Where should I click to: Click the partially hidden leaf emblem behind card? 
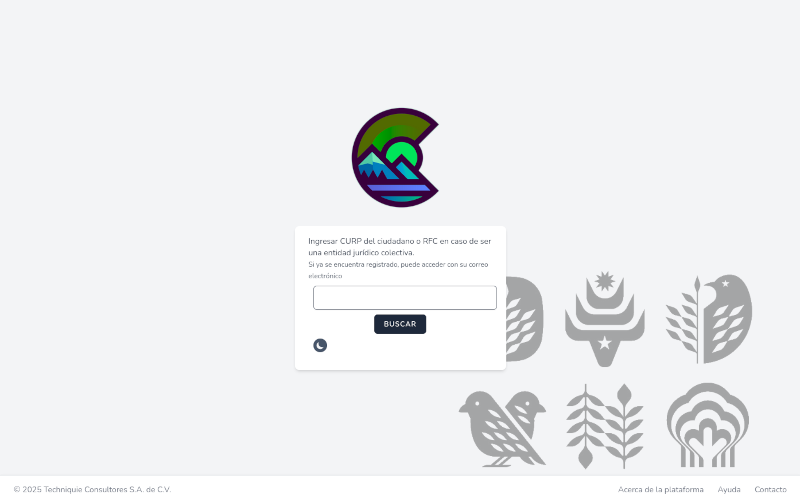[x=524, y=319]
